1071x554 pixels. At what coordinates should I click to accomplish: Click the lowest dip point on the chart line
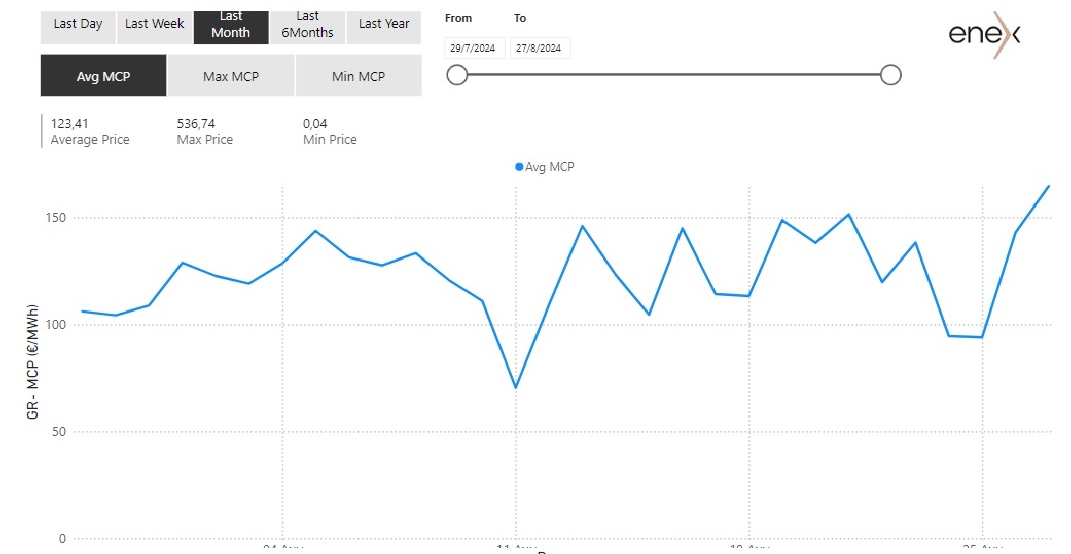[515, 387]
